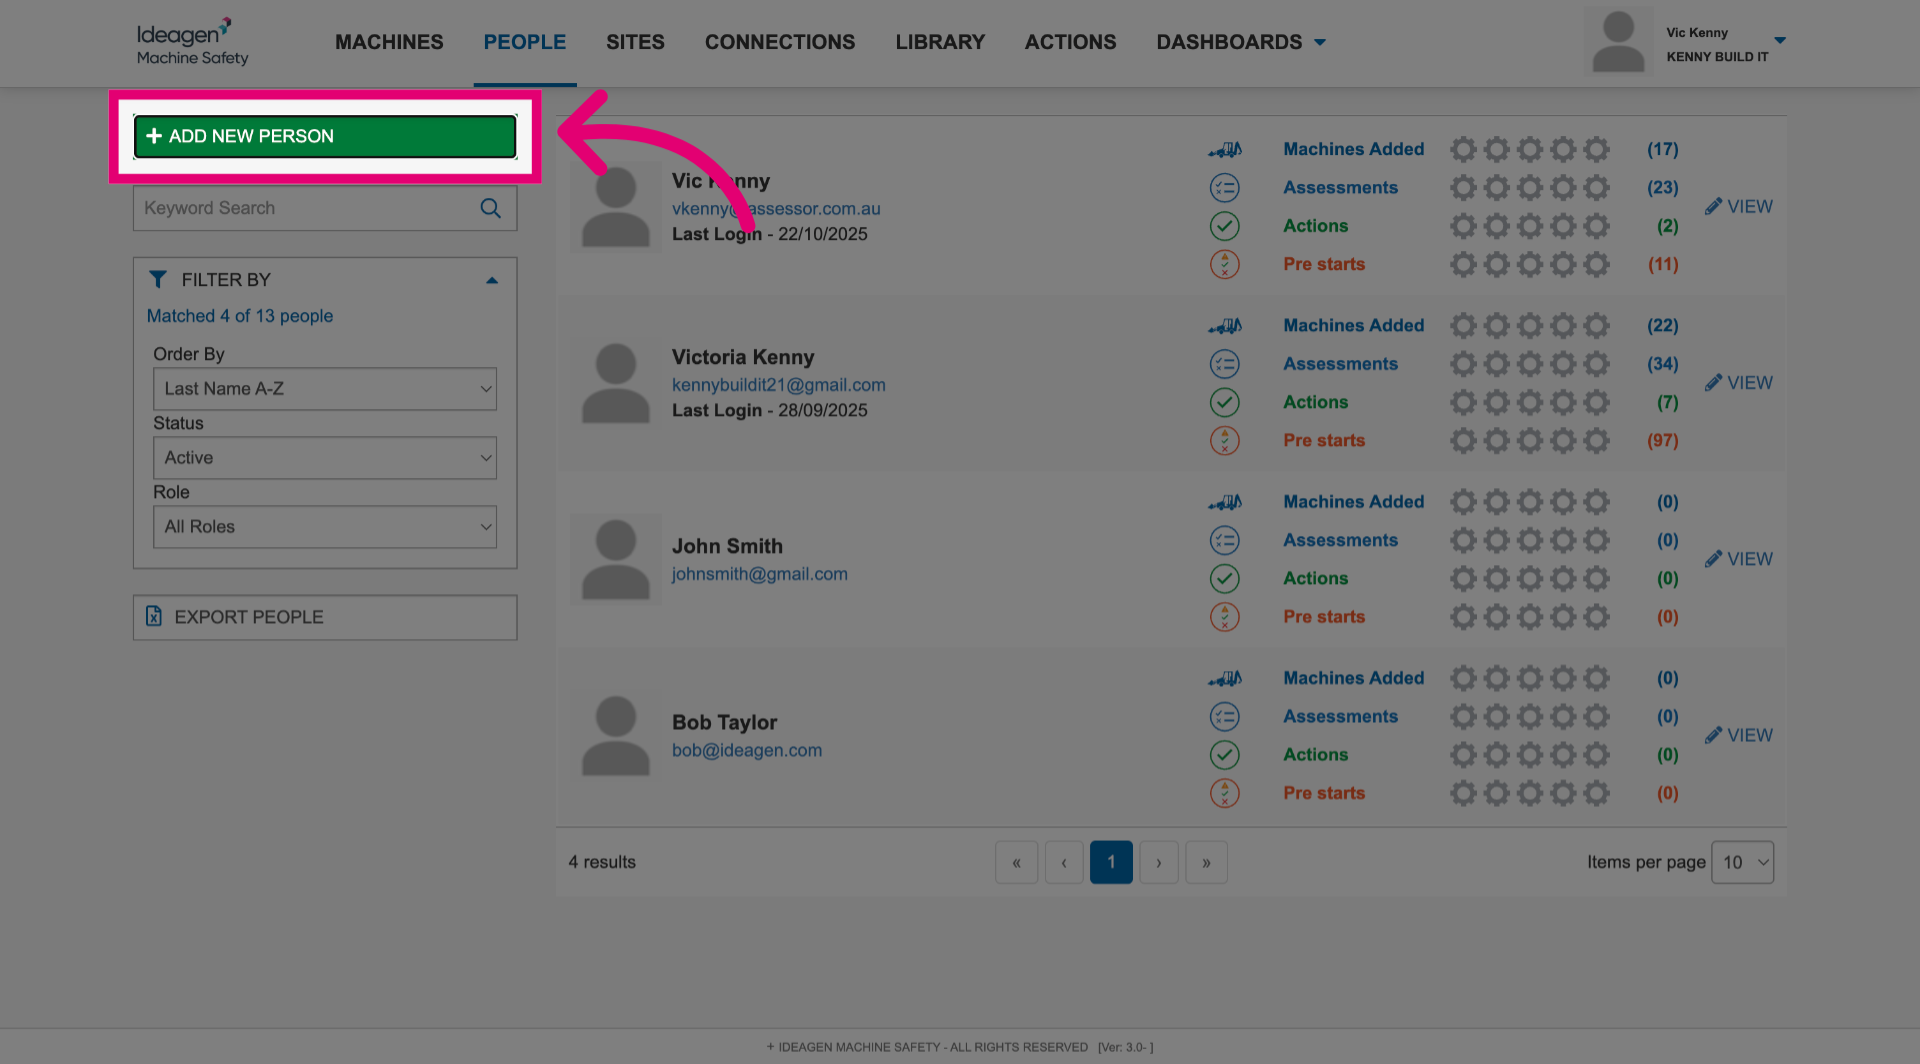This screenshot has height=1064, width=1920.
Task: Click the Filter By funnel icon
Action: [x=158, y=279]
